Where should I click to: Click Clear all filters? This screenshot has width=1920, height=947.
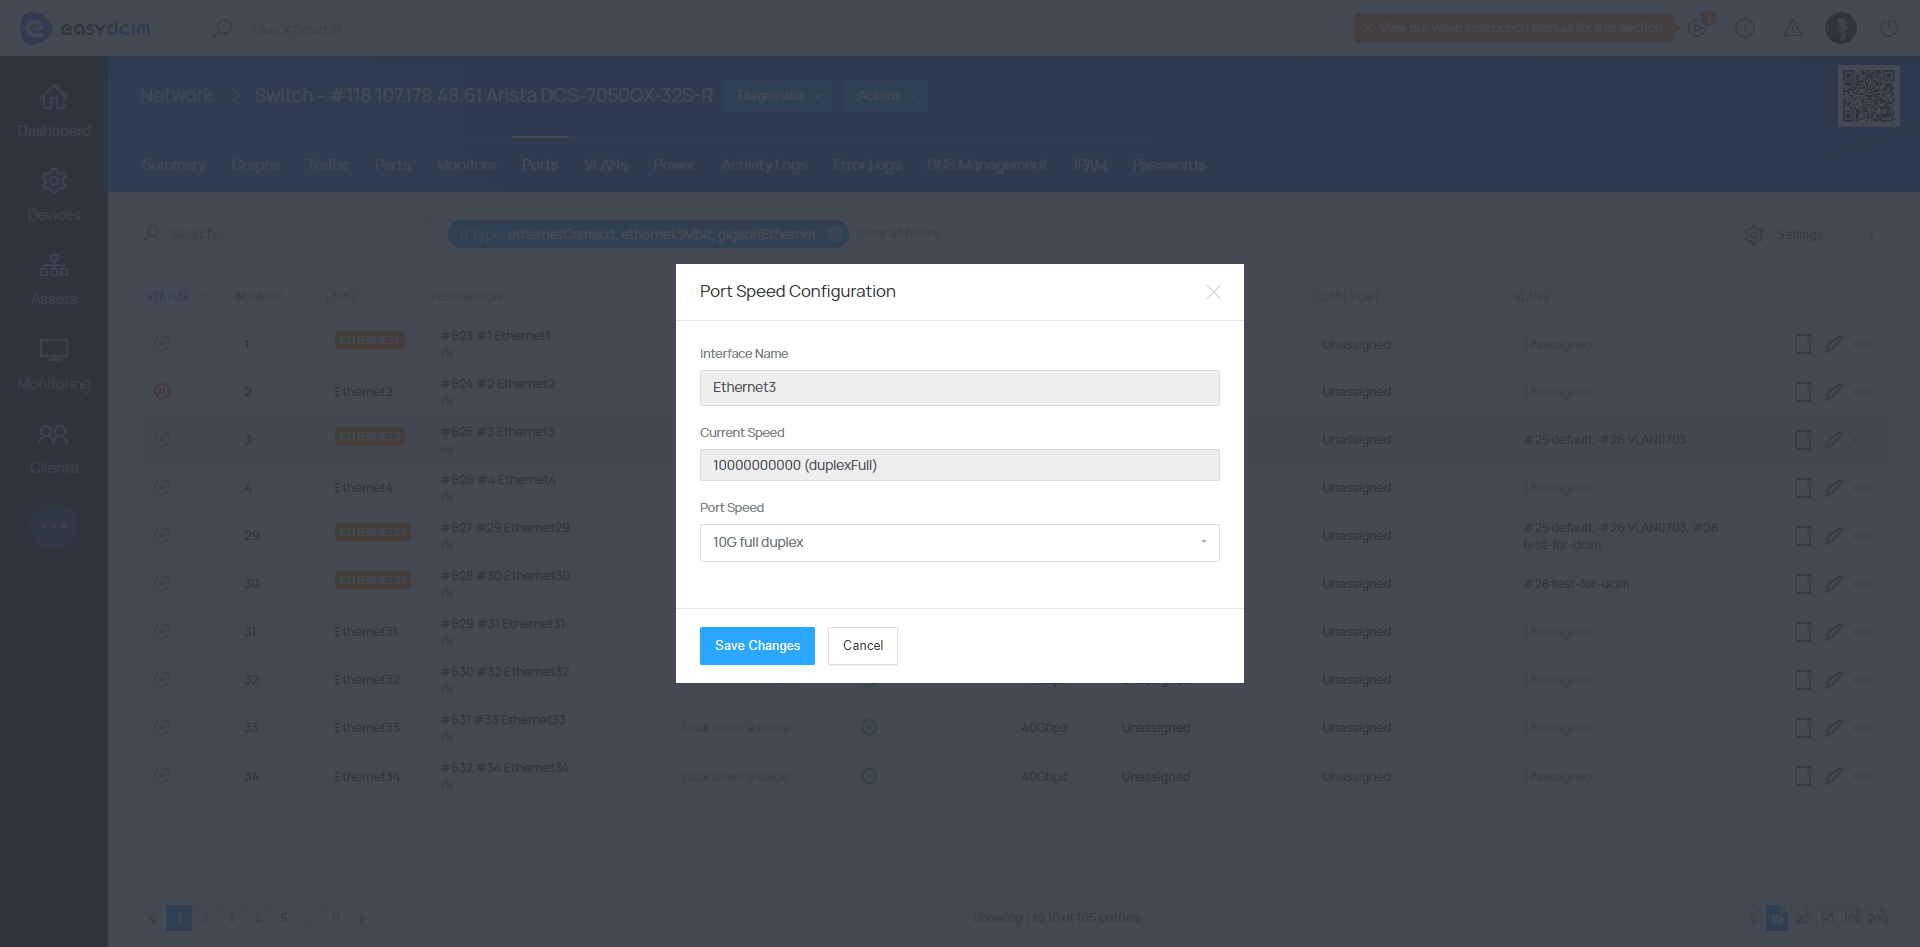tap(898, 234)
